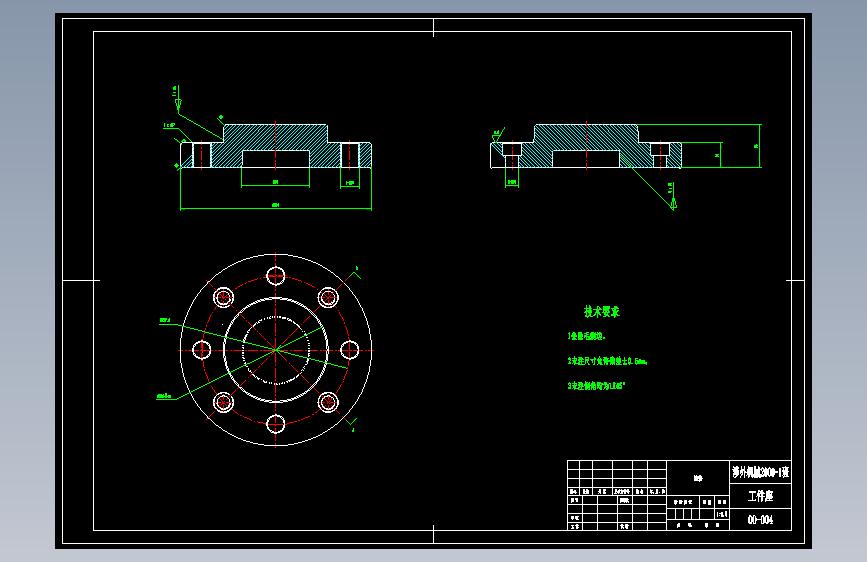867x562 pixels.
Task: Select the upper-left counterbored hole in plan view
Action: (223, 298)
